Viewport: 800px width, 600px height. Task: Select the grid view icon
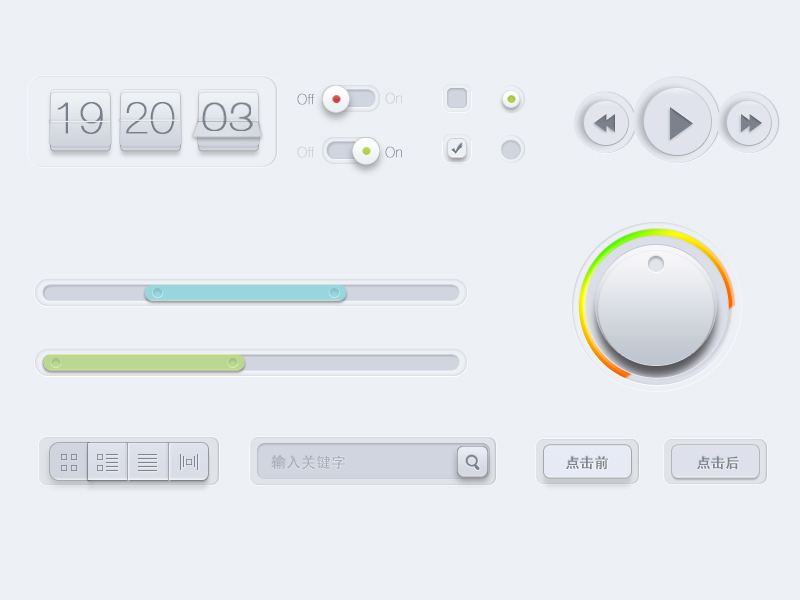(x=69, y=462)
